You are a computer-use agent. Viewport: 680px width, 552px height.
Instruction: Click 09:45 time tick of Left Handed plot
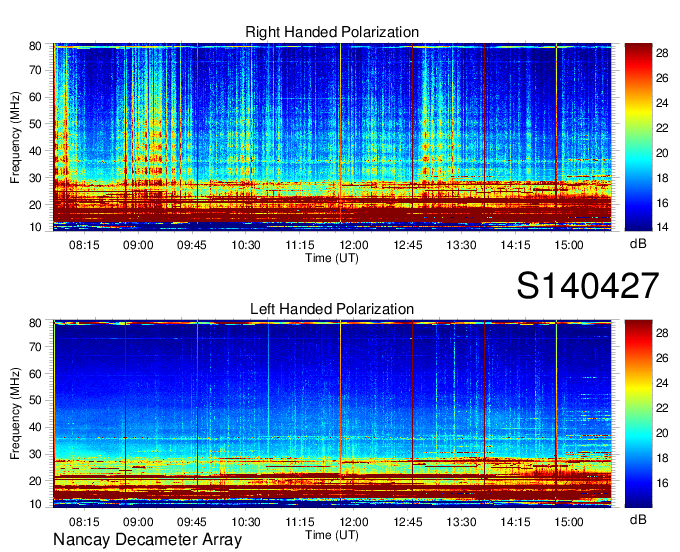[192, 522]
